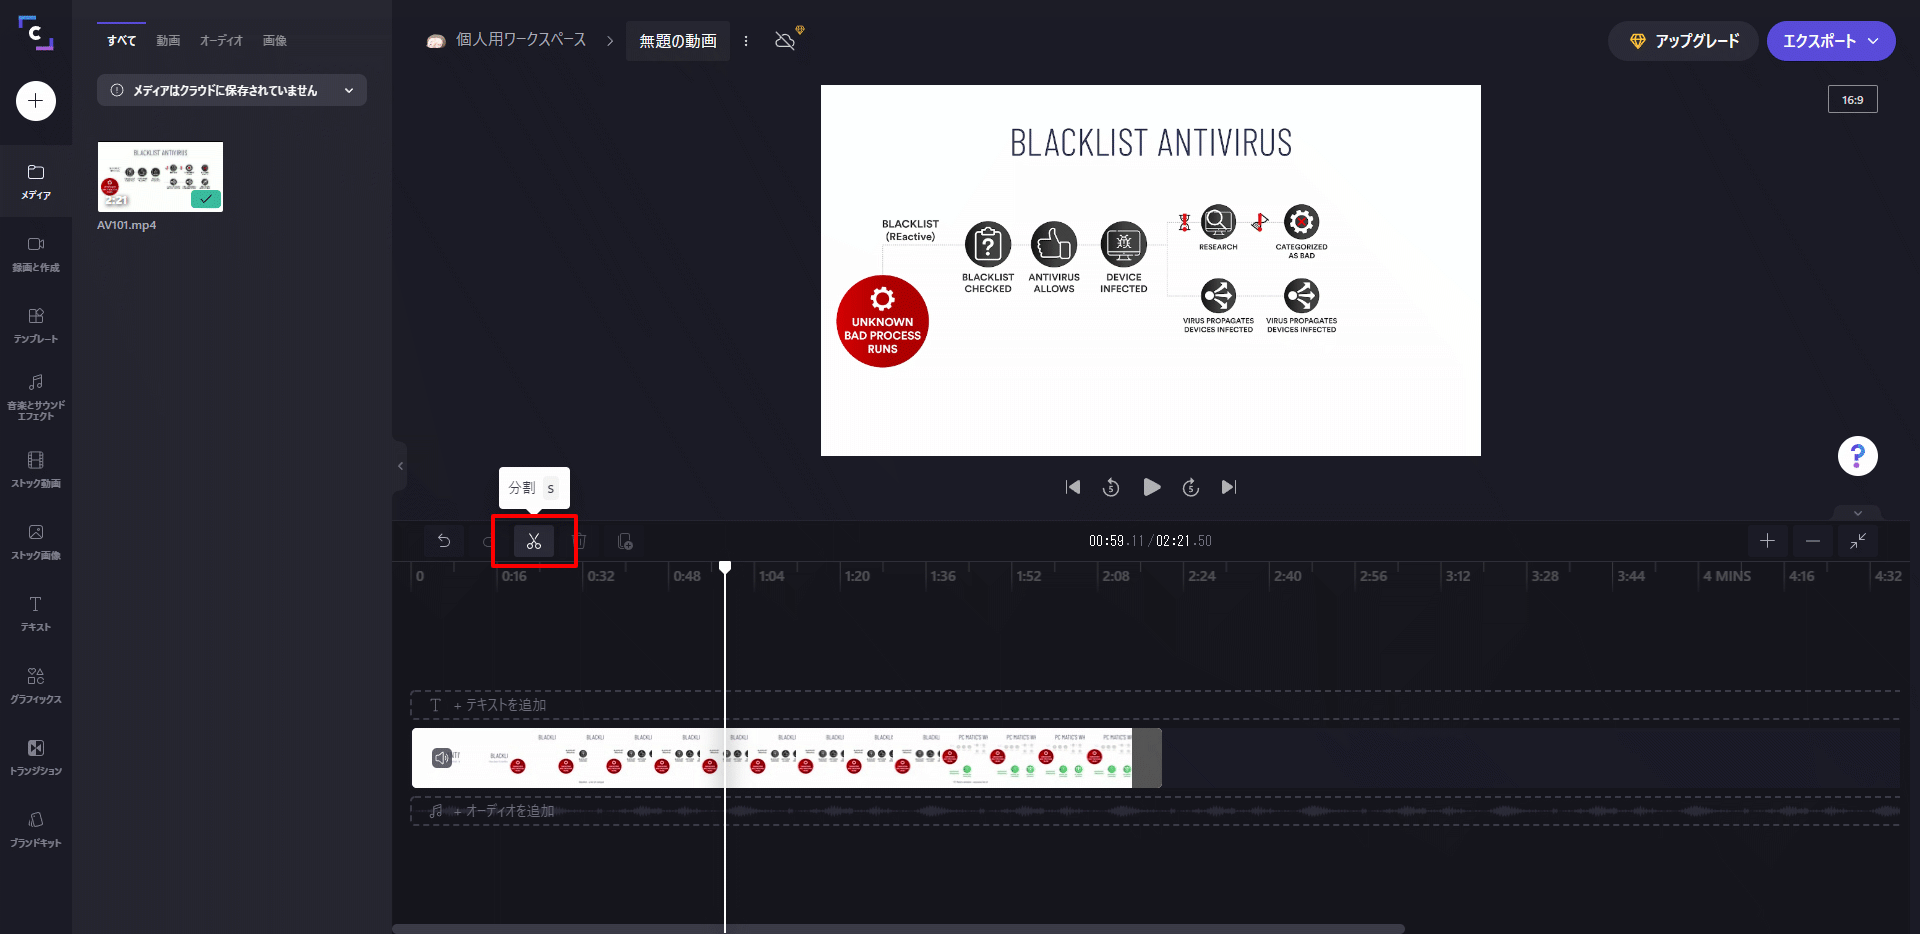Click the アップグレード button

click(x=1683, y=41)
